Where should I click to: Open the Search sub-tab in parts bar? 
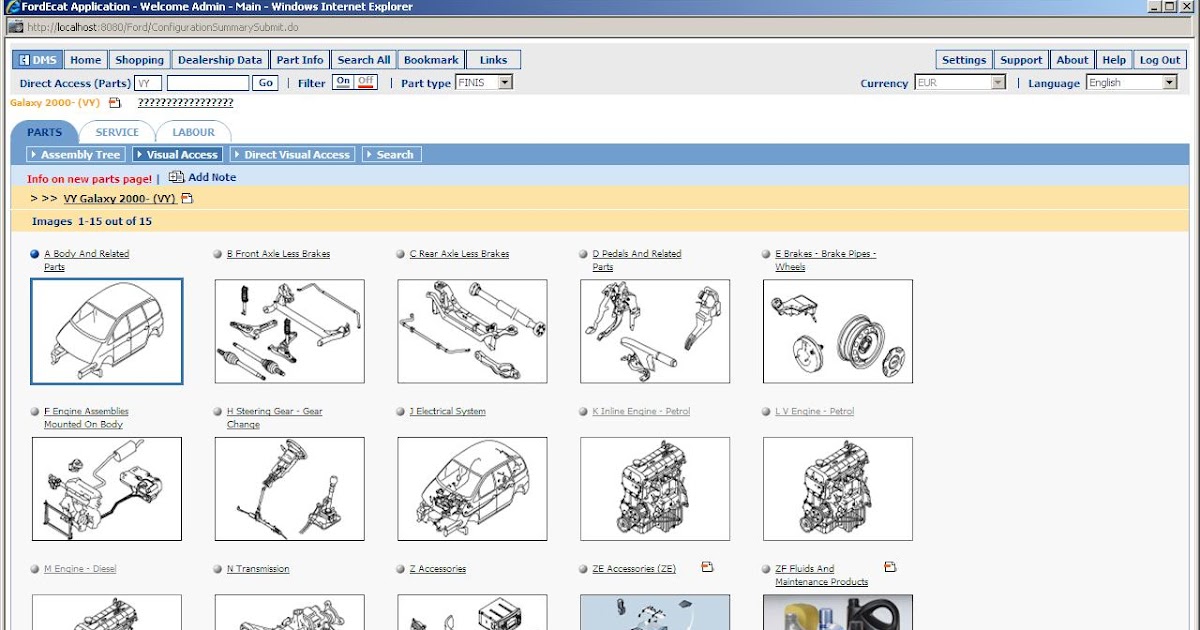tap(391, 155)
